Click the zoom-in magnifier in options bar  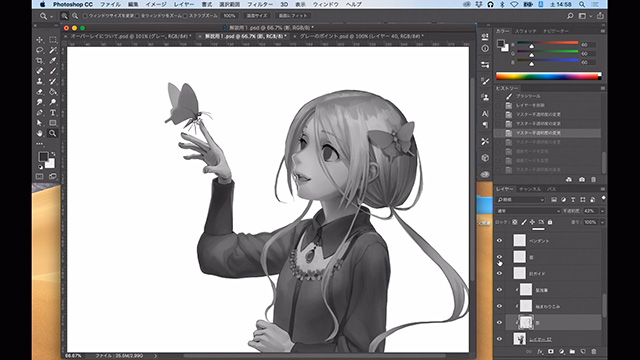pyautogui.click(x=64, y=16)
